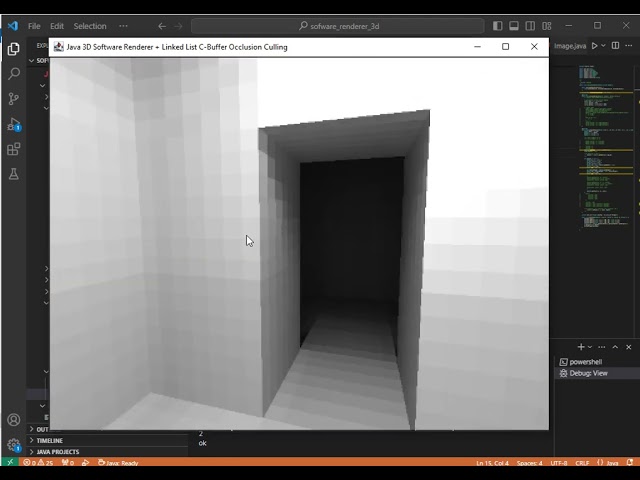Open the overflow menu after the Selection menu
Image resolution: width=640 pixels, height=480 pixels.
(x=123, y=26)
